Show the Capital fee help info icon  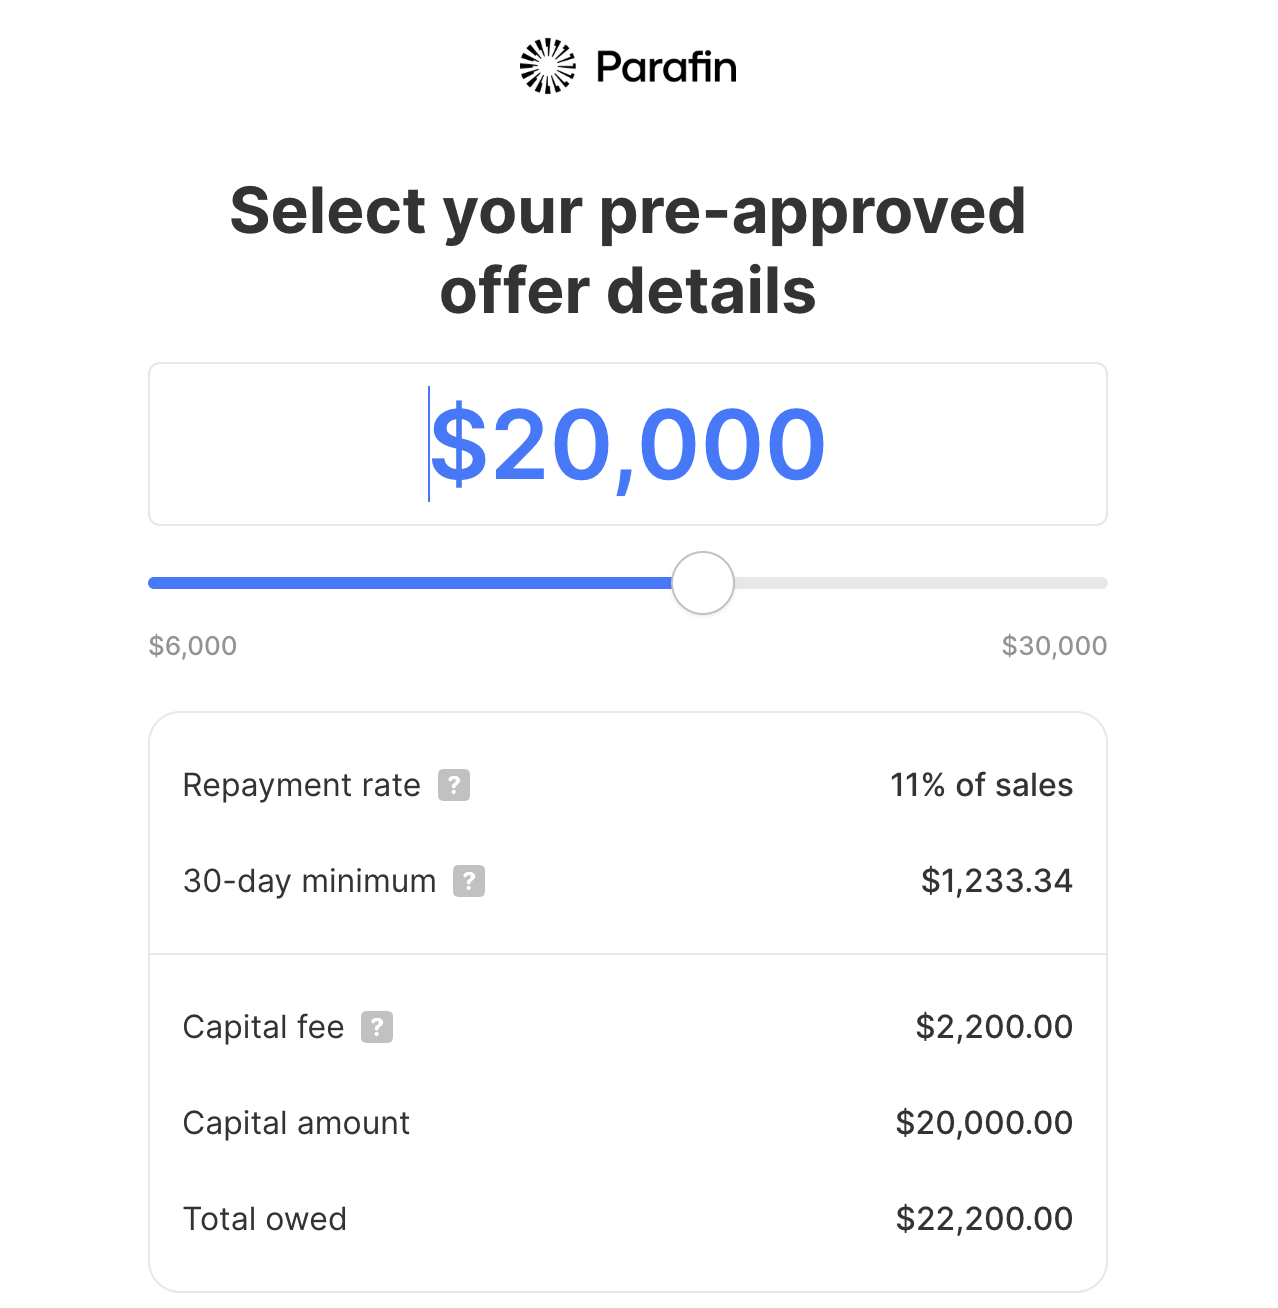377,1027
